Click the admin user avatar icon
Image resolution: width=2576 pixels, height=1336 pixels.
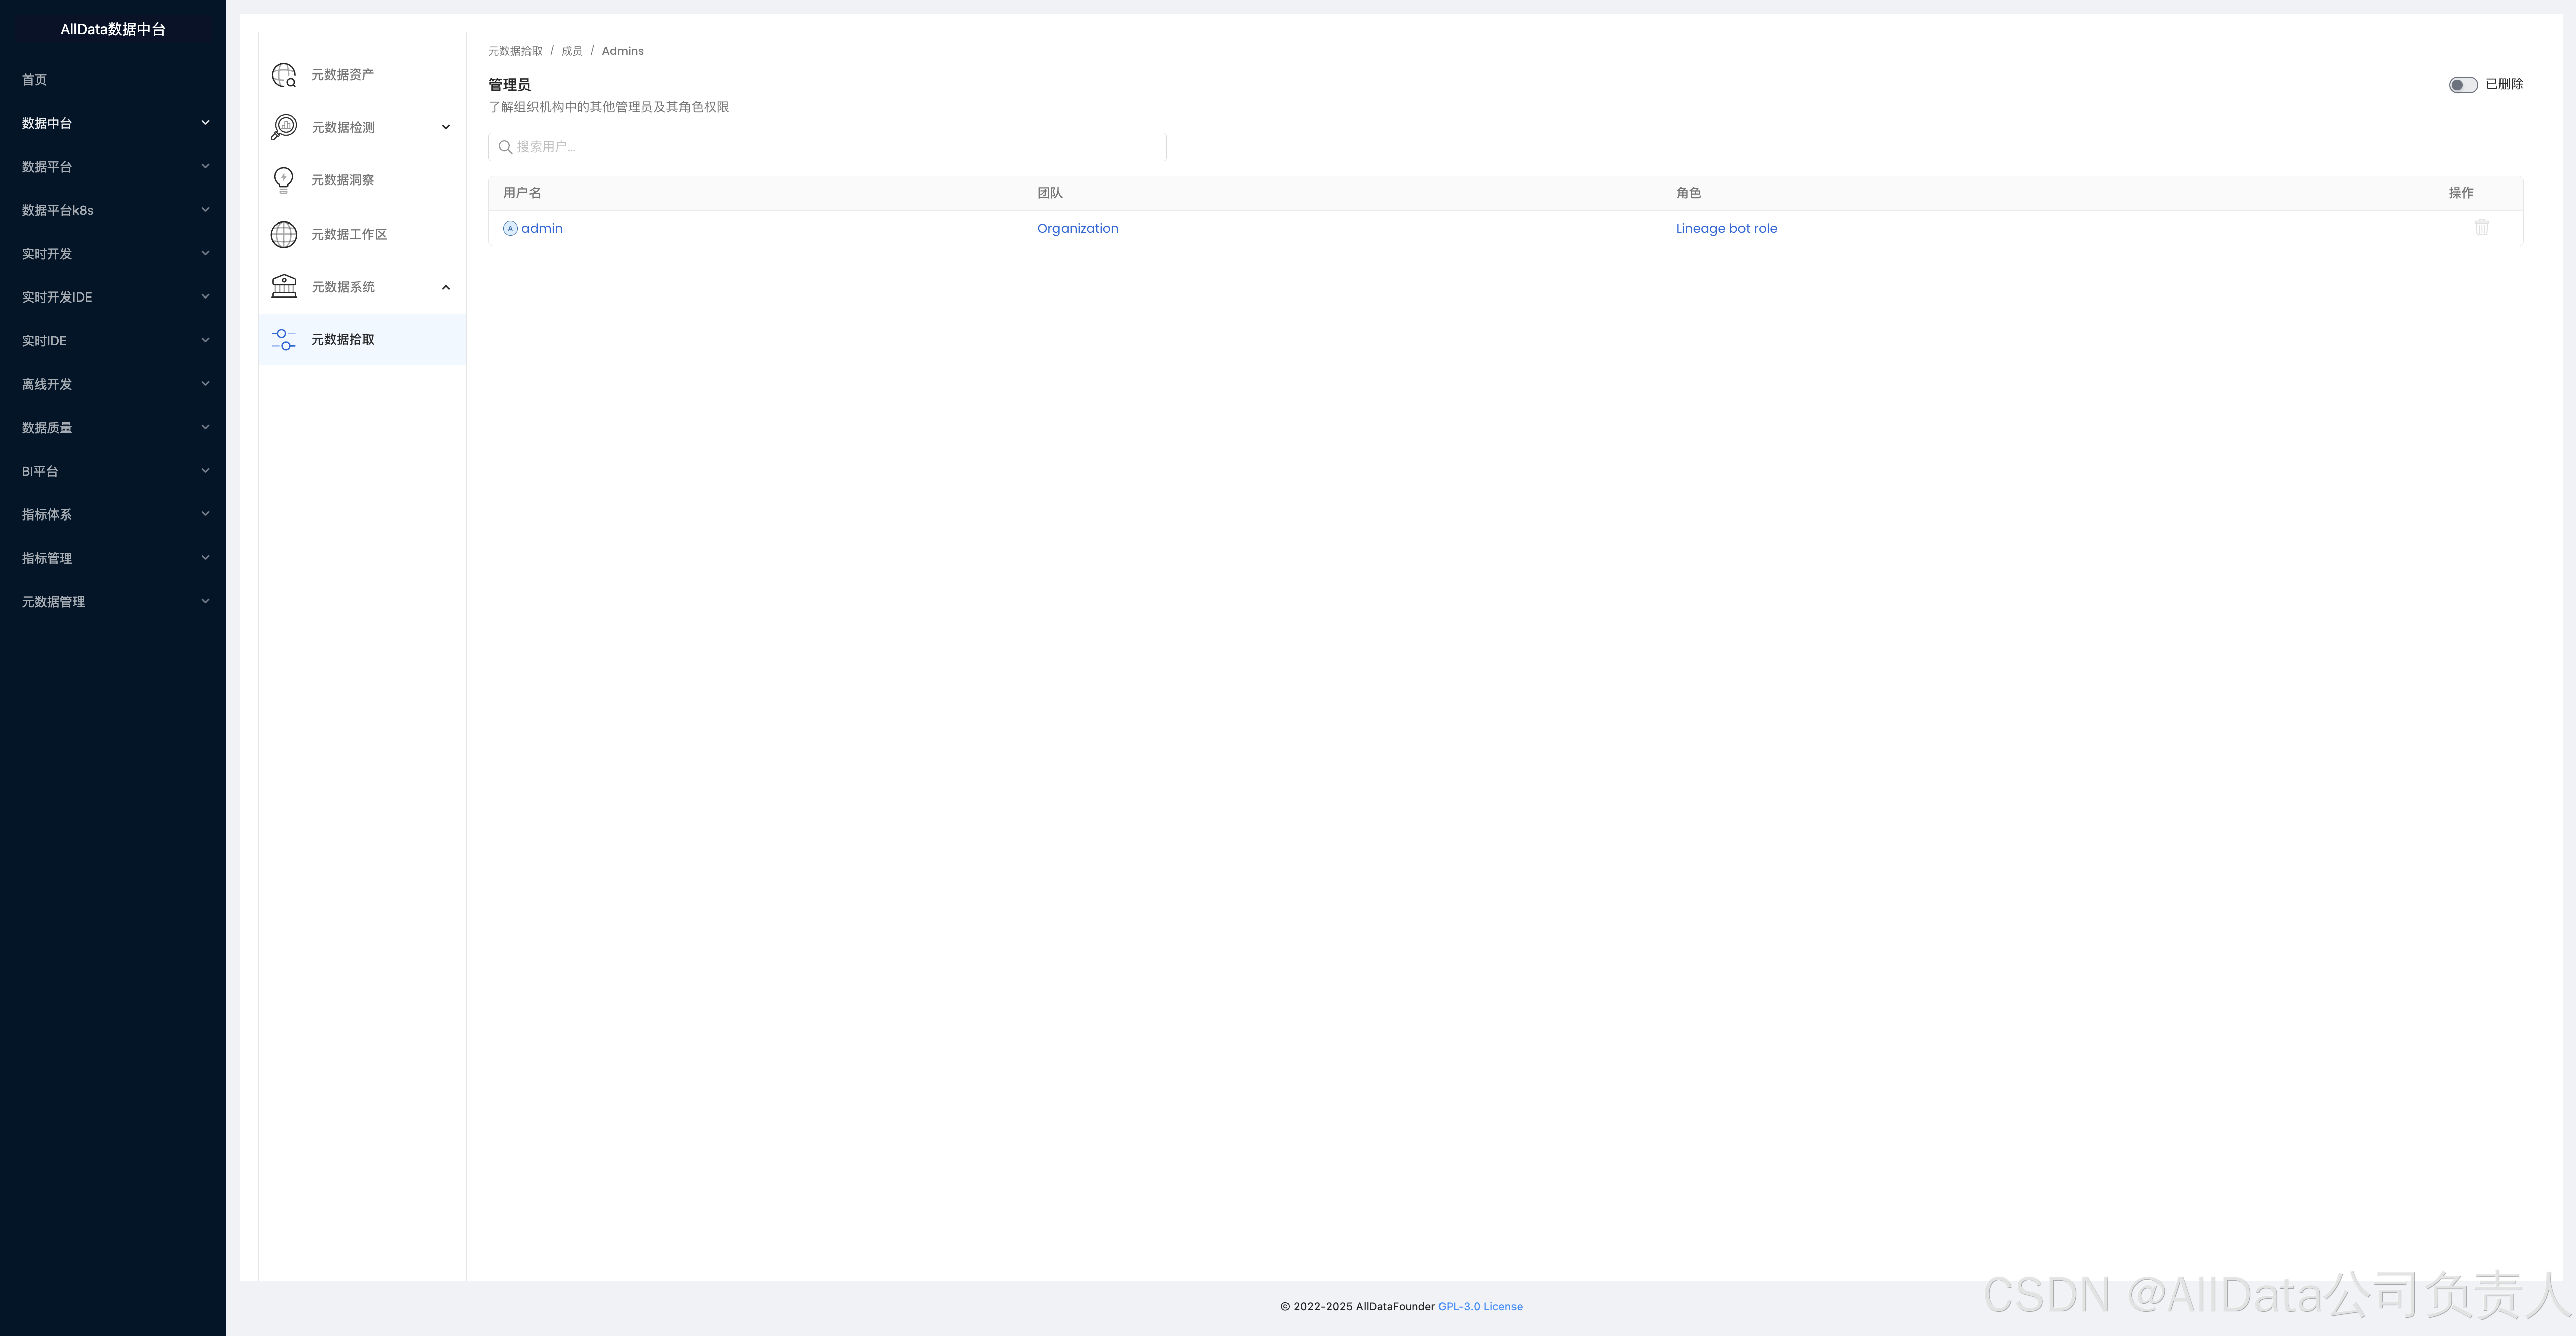[510, 229]
